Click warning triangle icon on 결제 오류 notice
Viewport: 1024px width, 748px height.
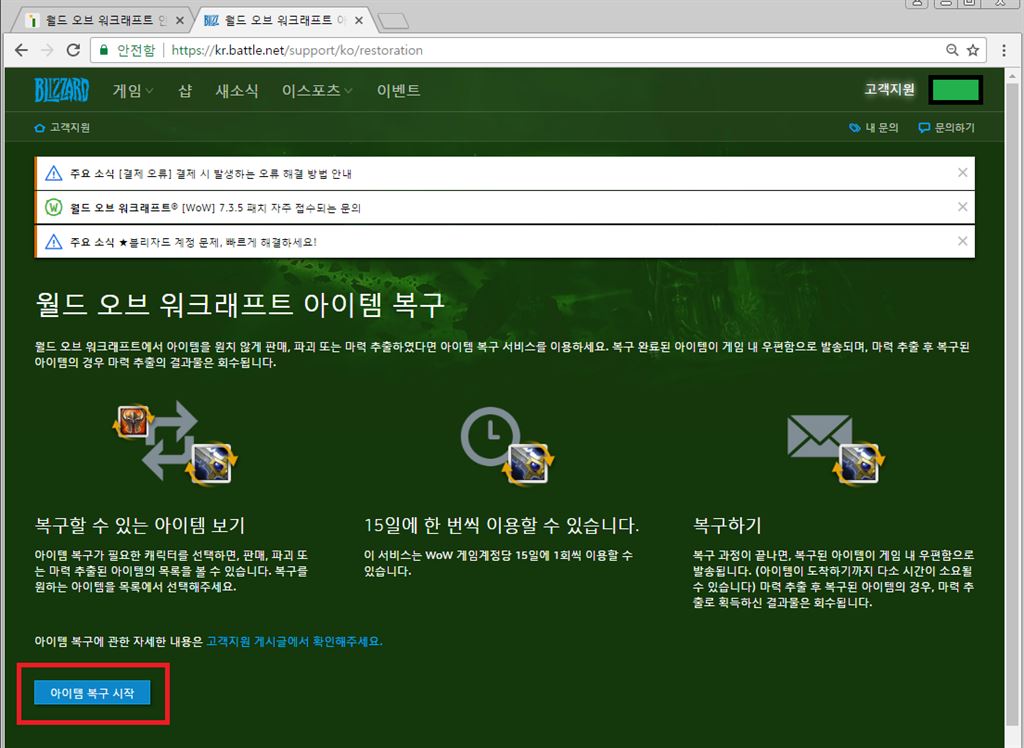pos(54,174)
